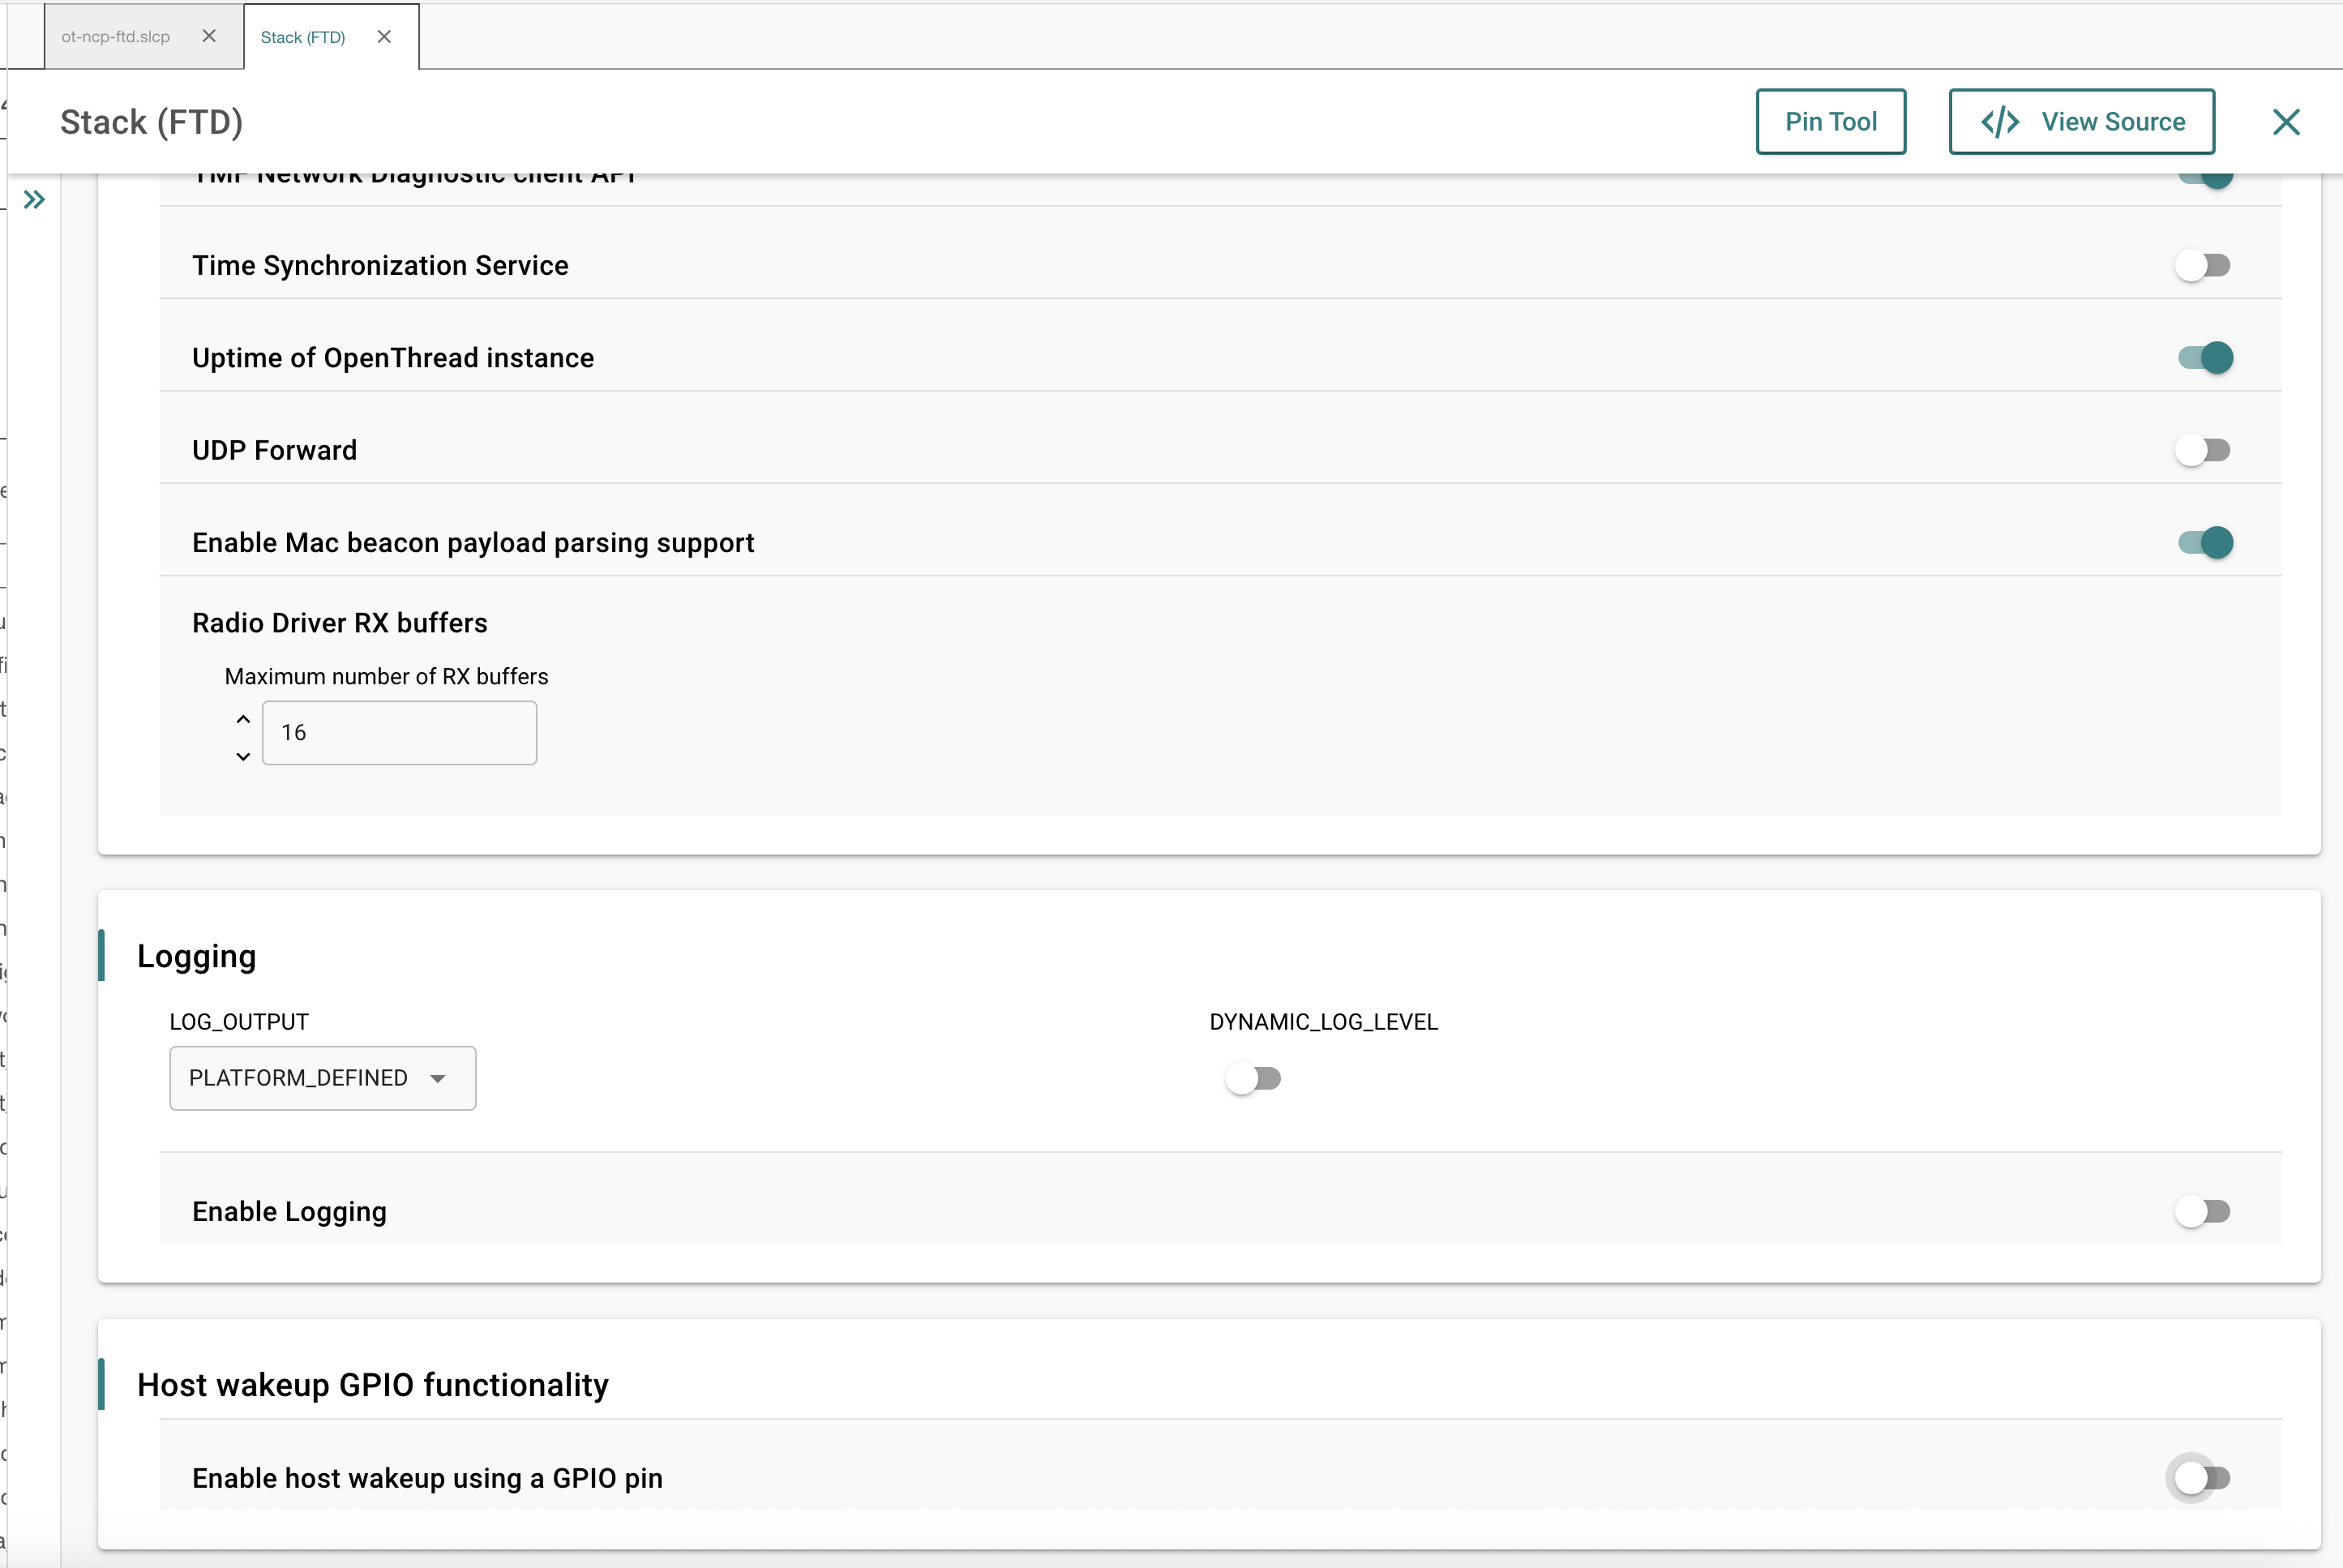2343x1568 pixels.
Task: Enable host wakeup using a GPIO pin
Action: coord(2200,1478)
